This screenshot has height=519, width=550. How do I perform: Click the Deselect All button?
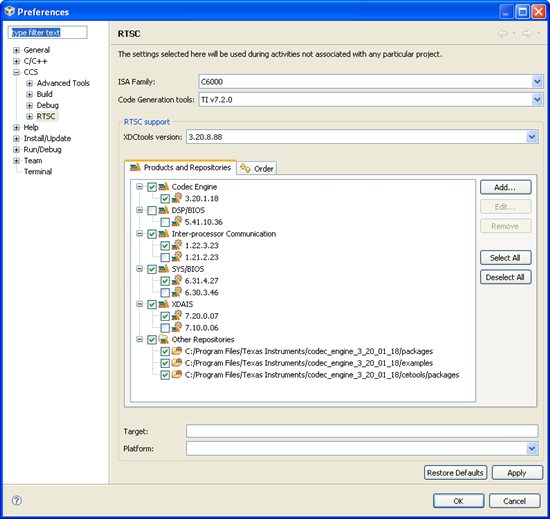point(505,277)
